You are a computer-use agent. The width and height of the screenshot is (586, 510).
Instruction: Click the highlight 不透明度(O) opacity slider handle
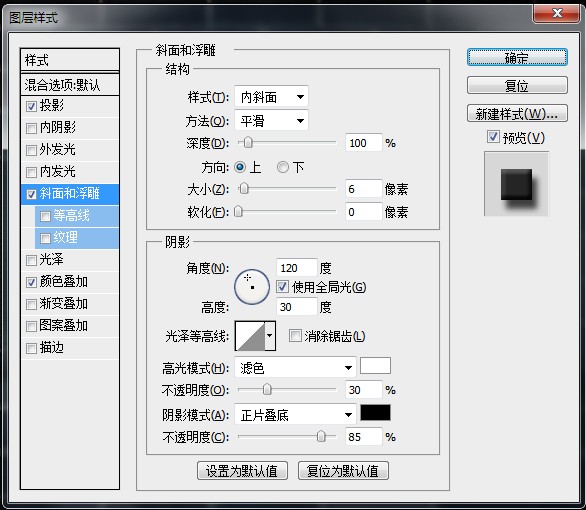pos(267,389)
